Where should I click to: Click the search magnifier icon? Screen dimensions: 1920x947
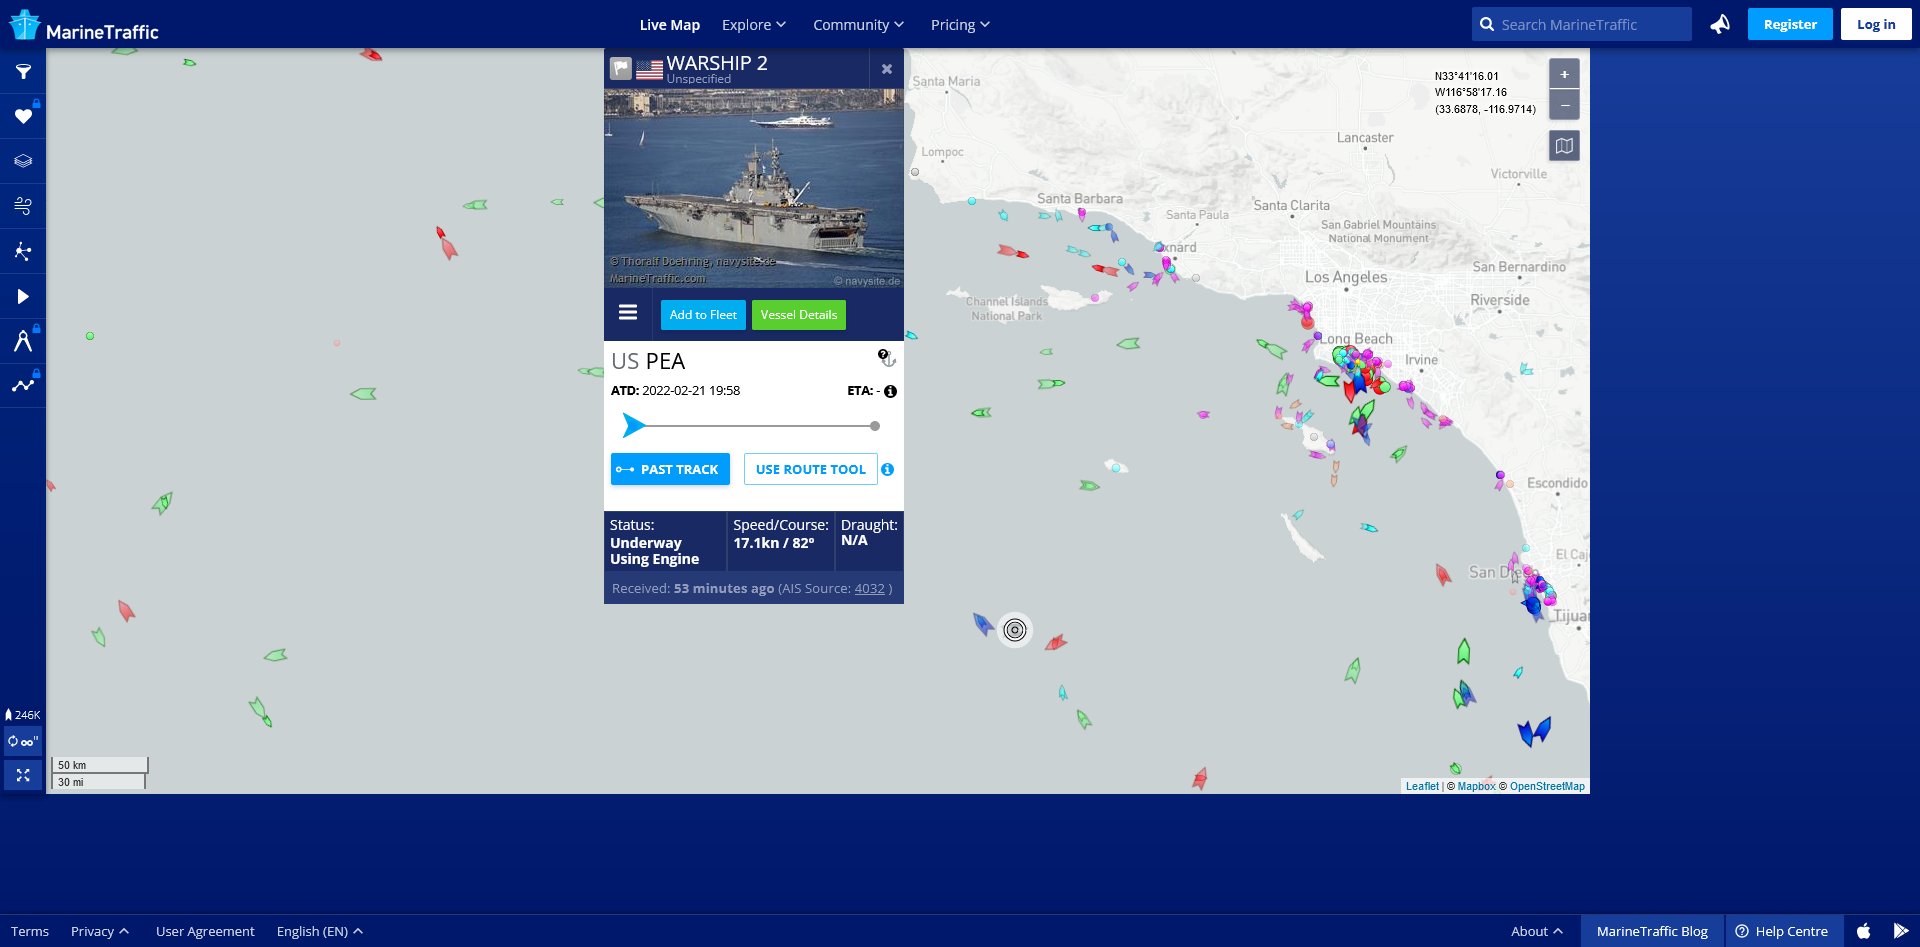[1487, 24]
